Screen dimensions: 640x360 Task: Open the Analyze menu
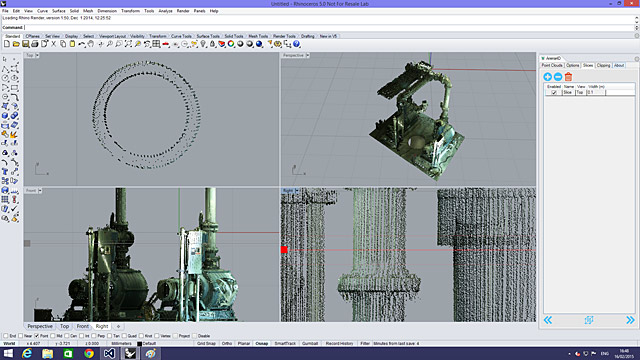[x=165, y=11]
